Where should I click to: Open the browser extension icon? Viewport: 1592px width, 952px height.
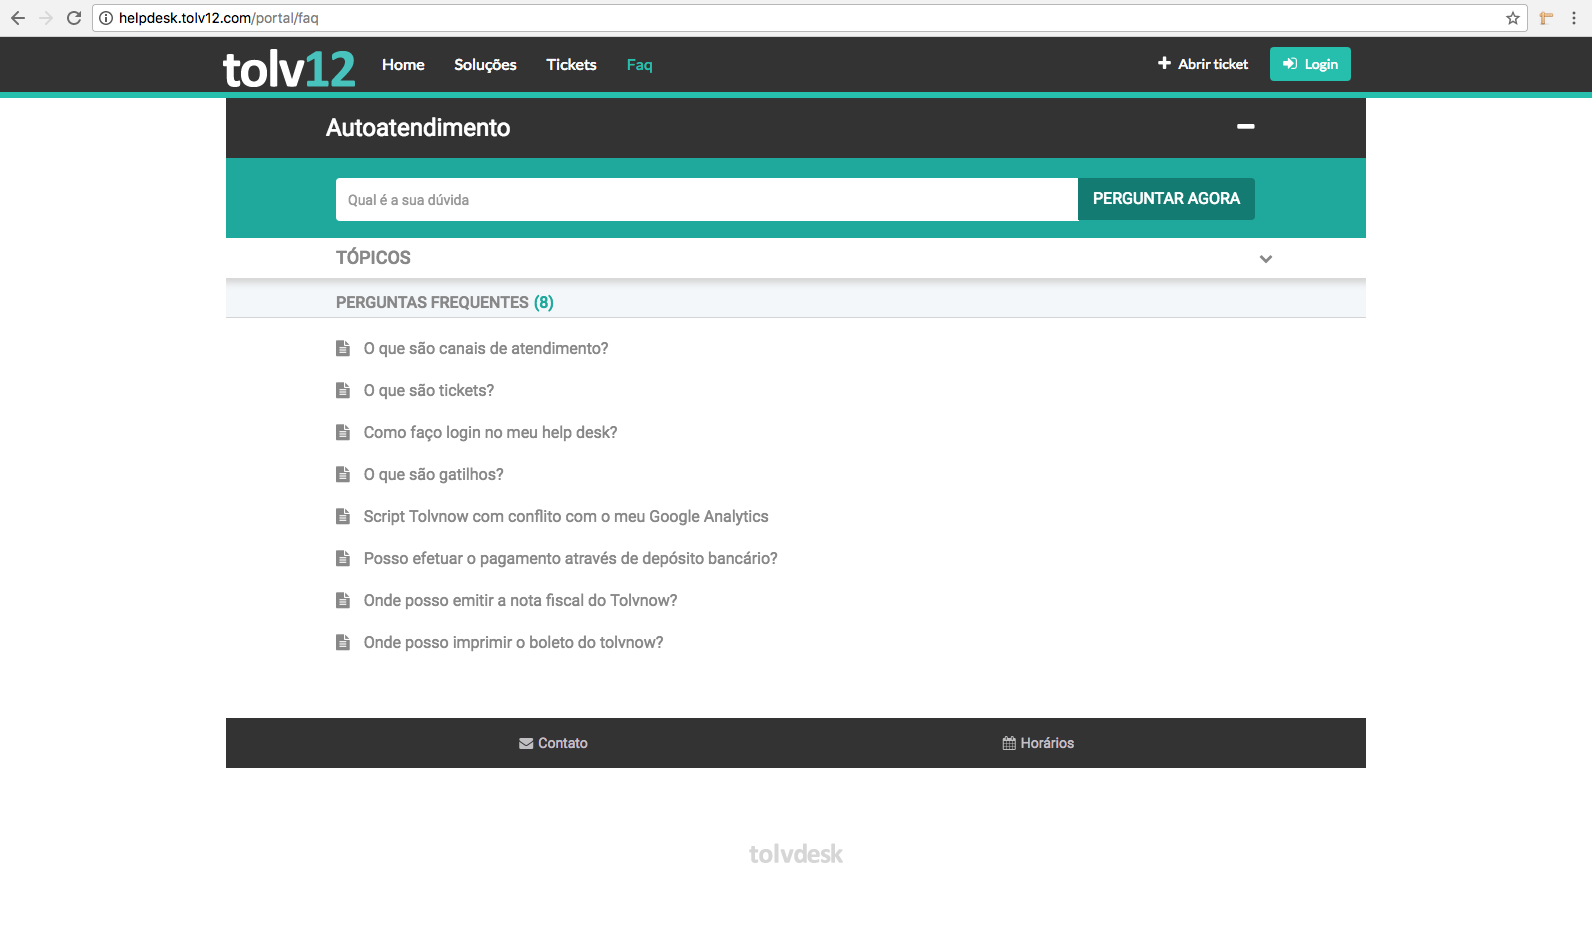(1546, 18)
